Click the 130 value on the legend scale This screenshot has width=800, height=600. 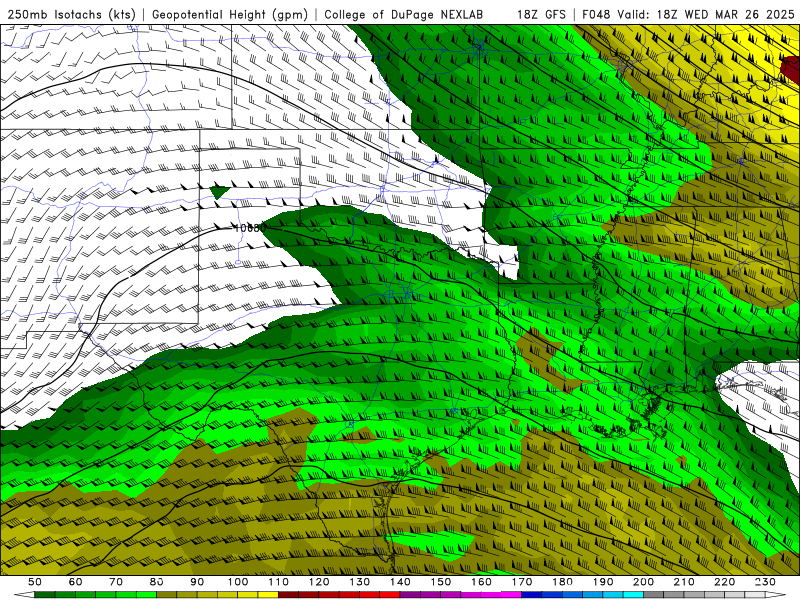(360, 582)
